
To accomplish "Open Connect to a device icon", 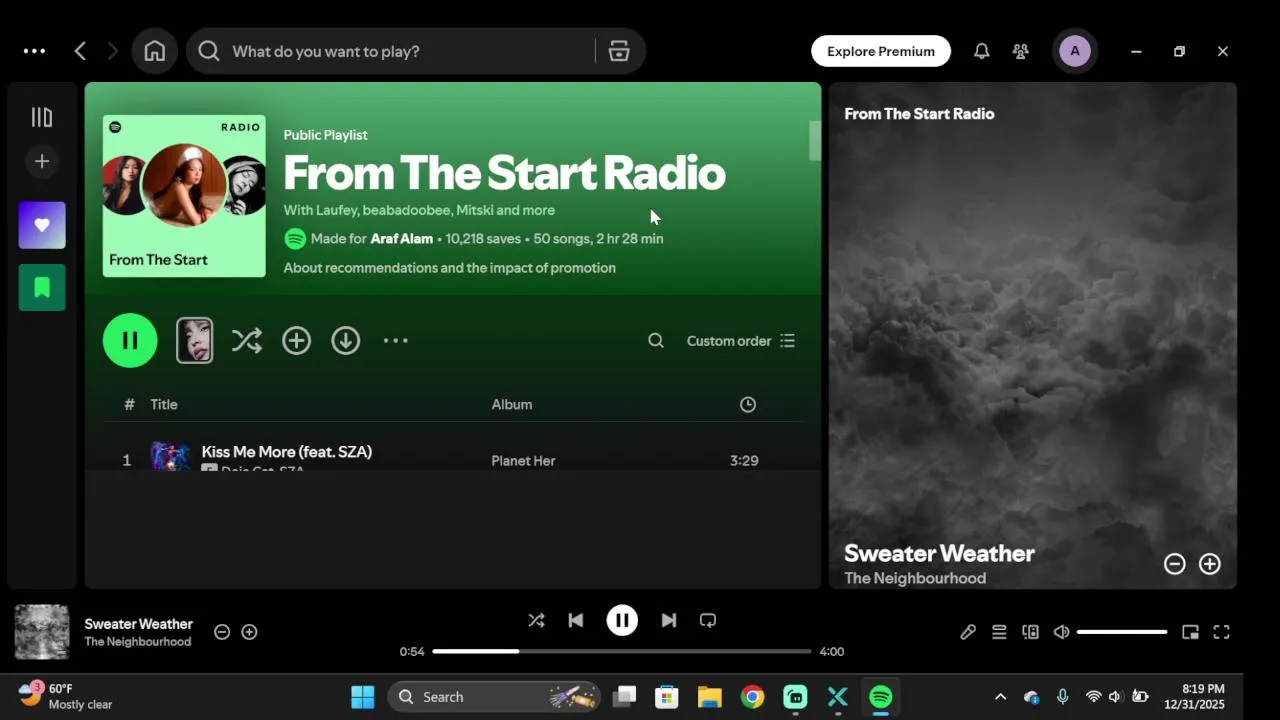I will (x=1030, y=632).
